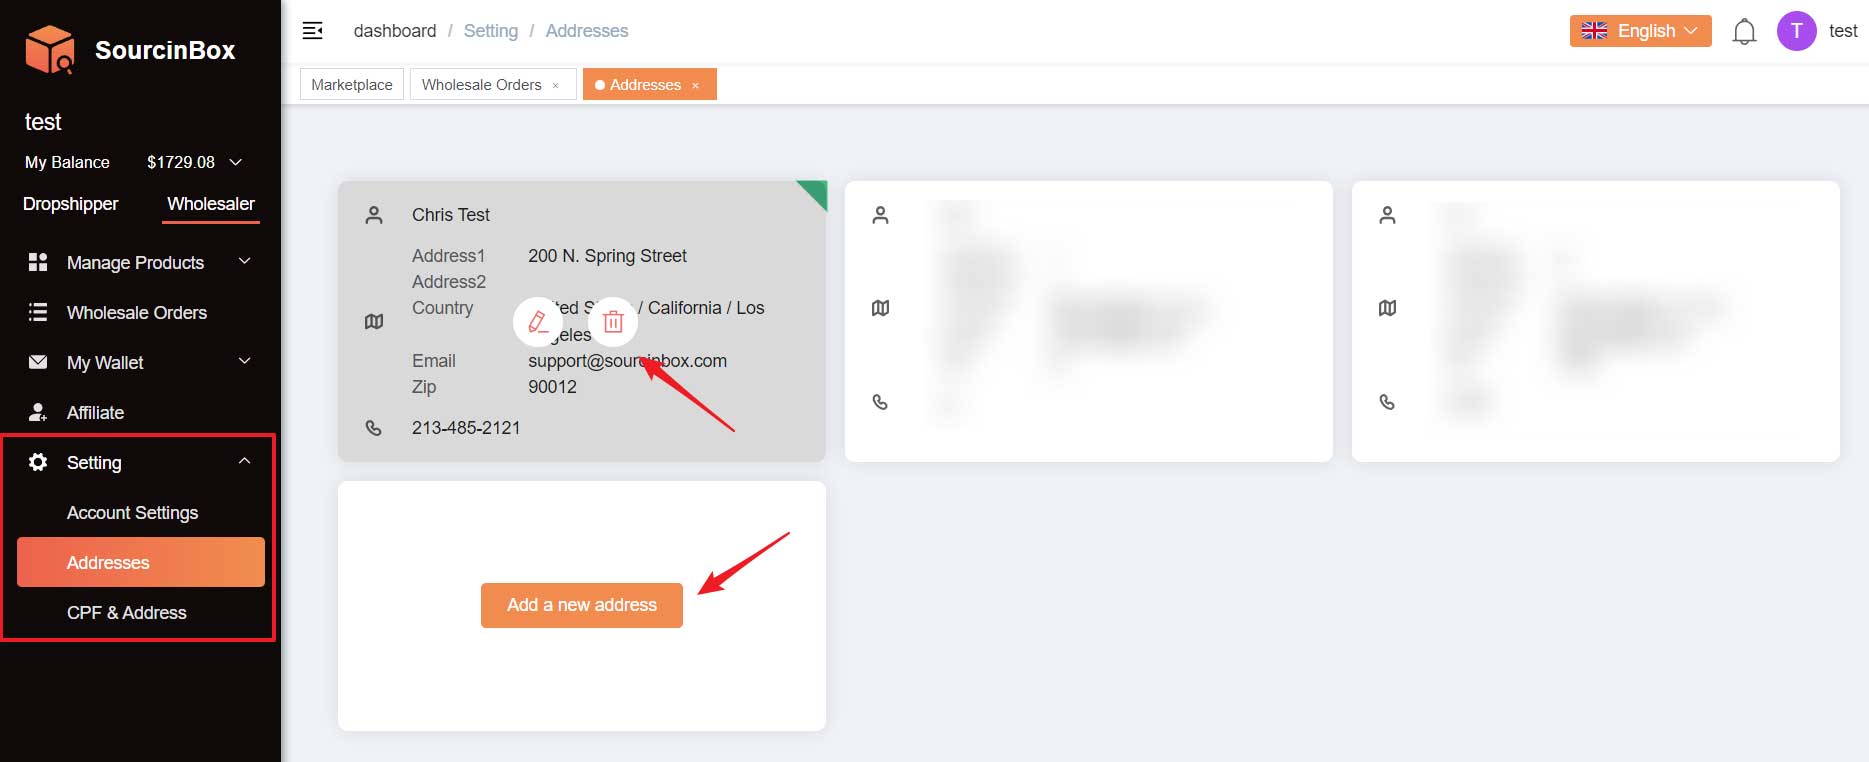Open Account Settings in sidebar
The image size is (1869, 762).
pyautogui.click(x=133, y=512)
